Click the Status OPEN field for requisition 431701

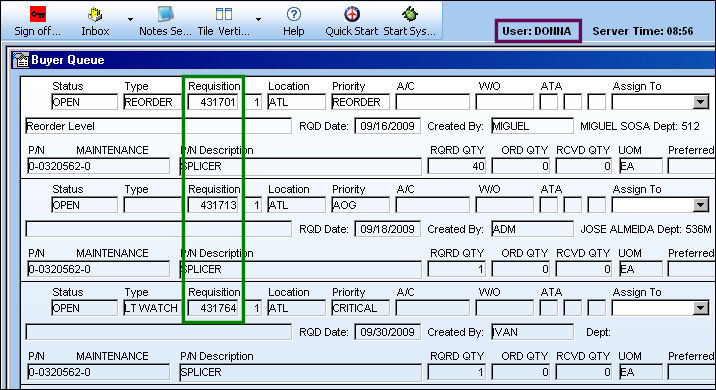point(84,102)
